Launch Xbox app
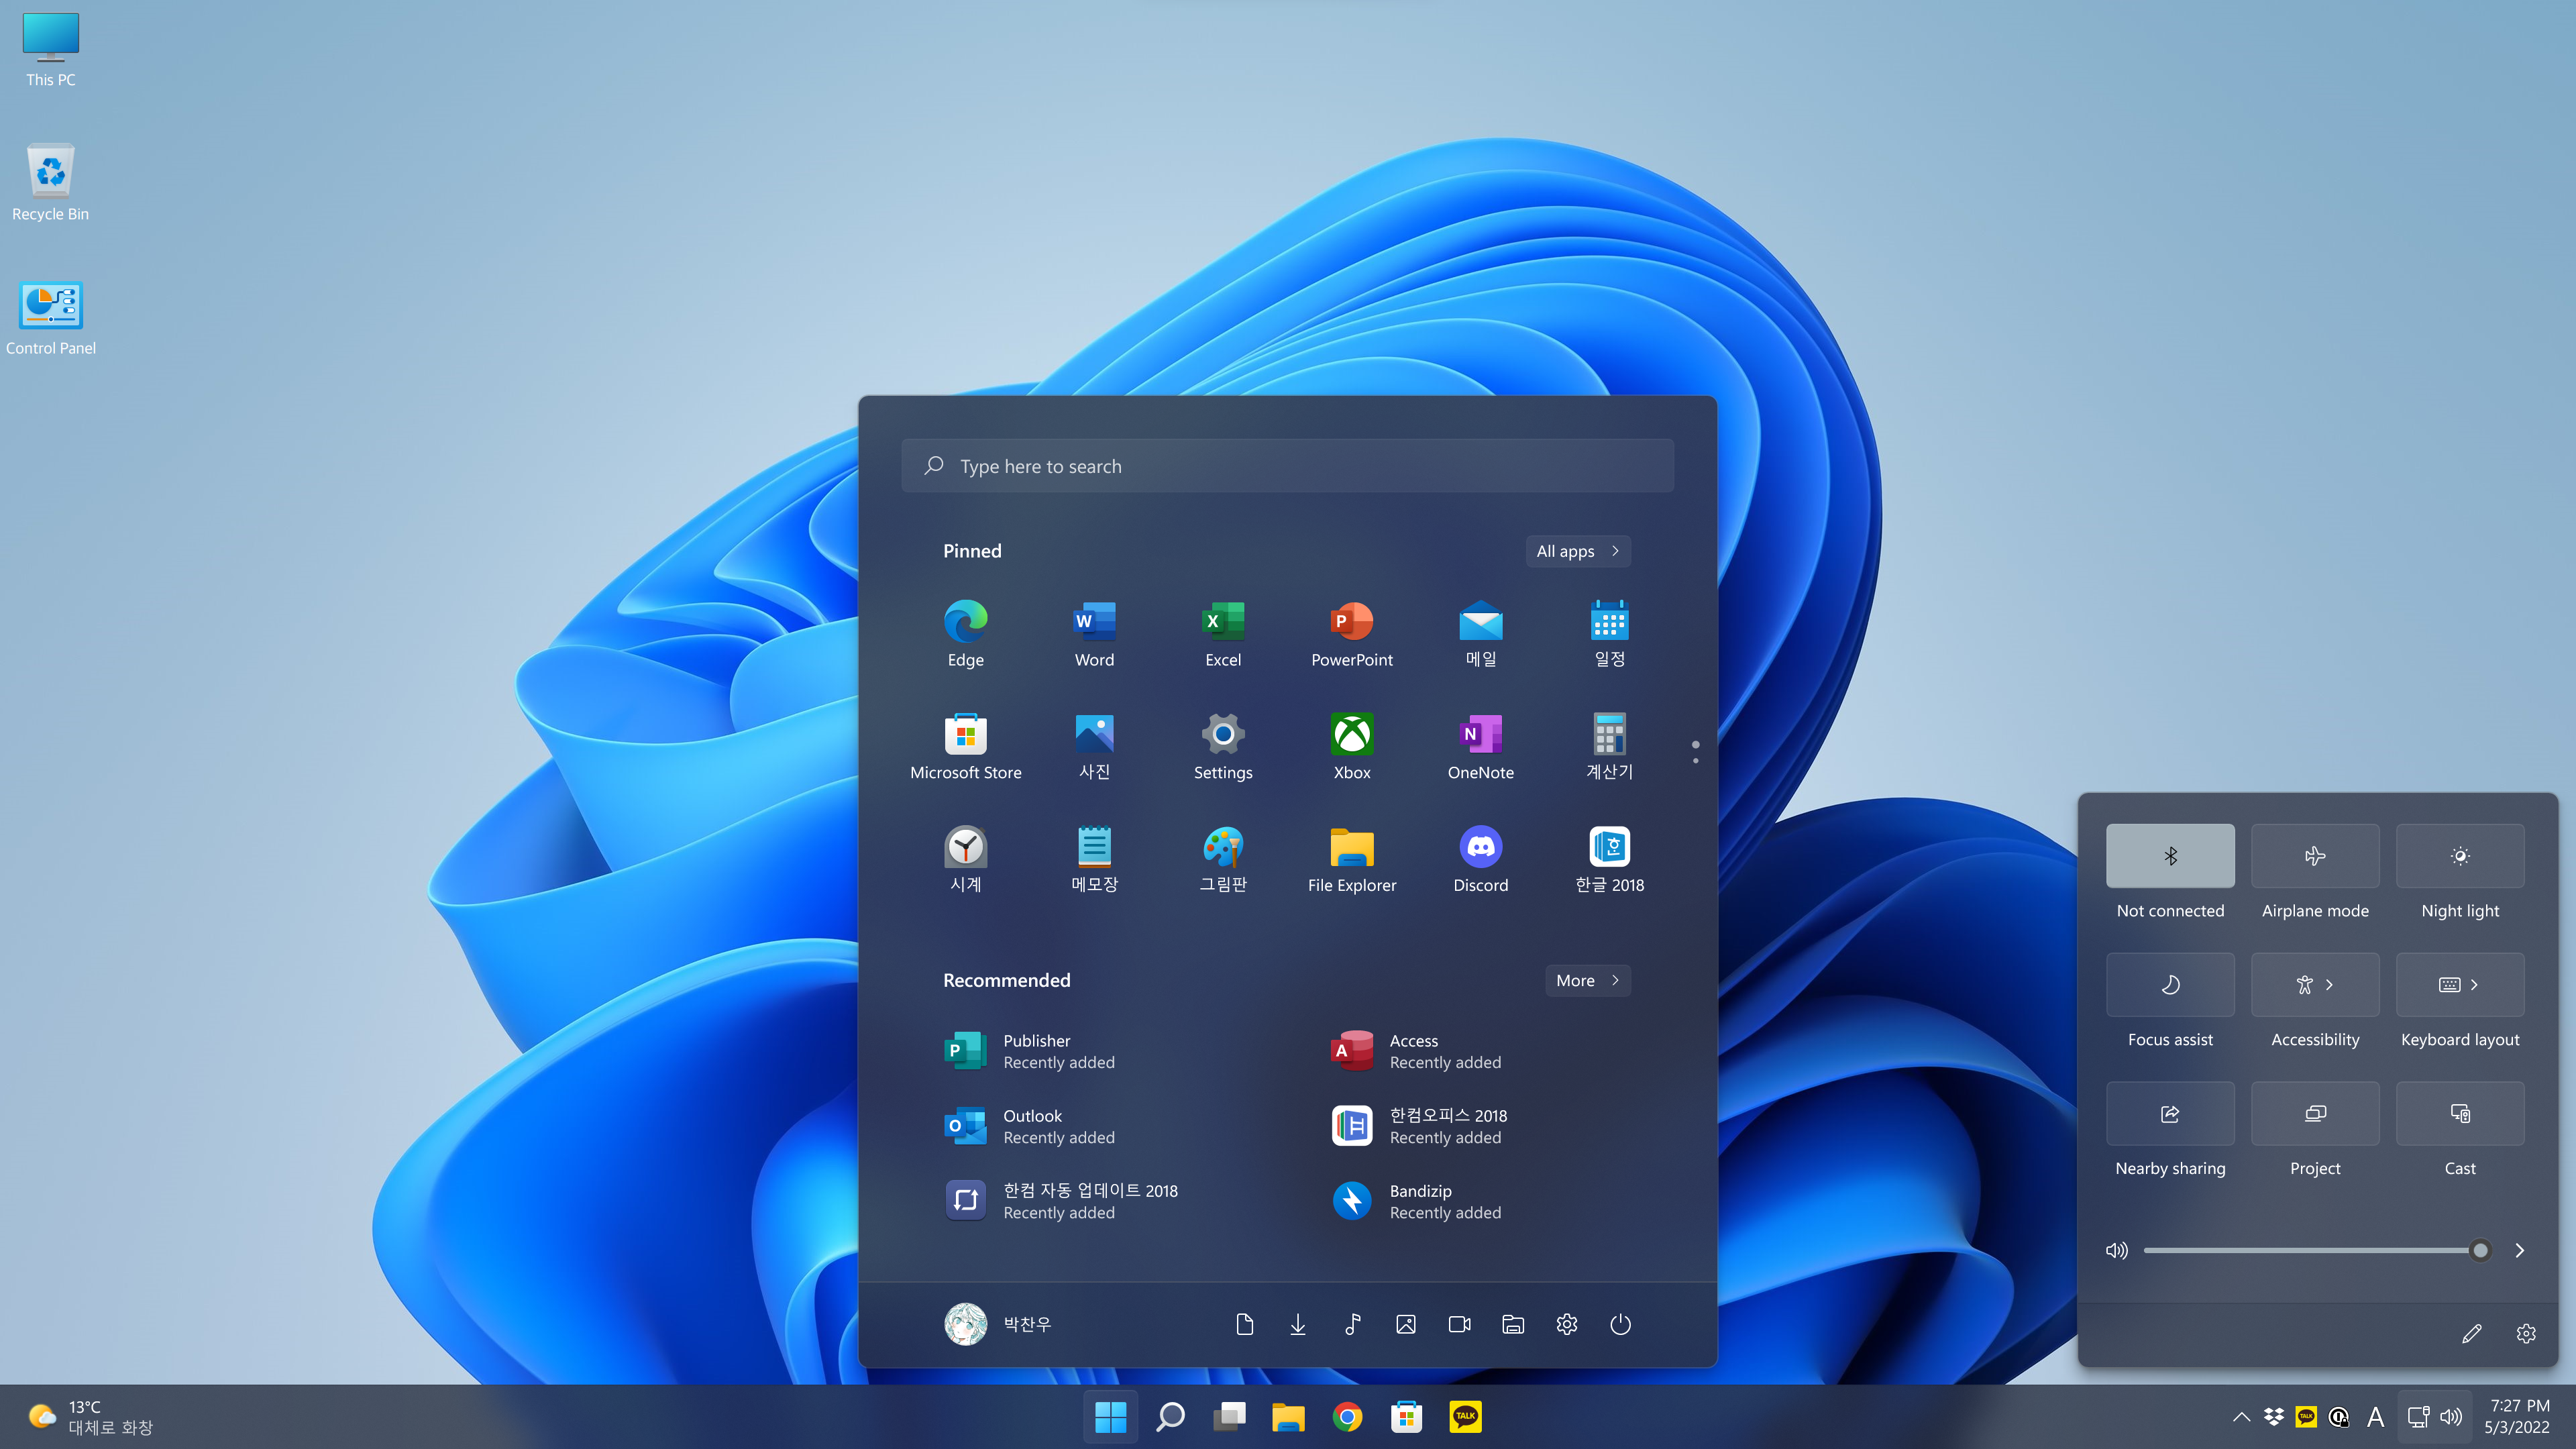The image size is (2576, 1449). 1352,747
